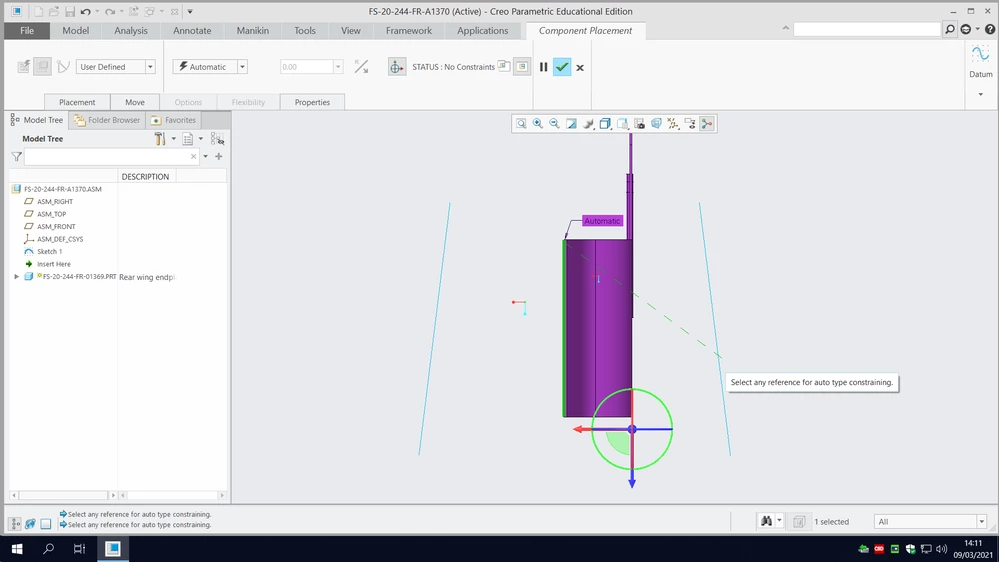The height and width of the screenshot is (562, 999).
Task: Switch to the Model ribbon tab
Action: [x=75, y=31]
